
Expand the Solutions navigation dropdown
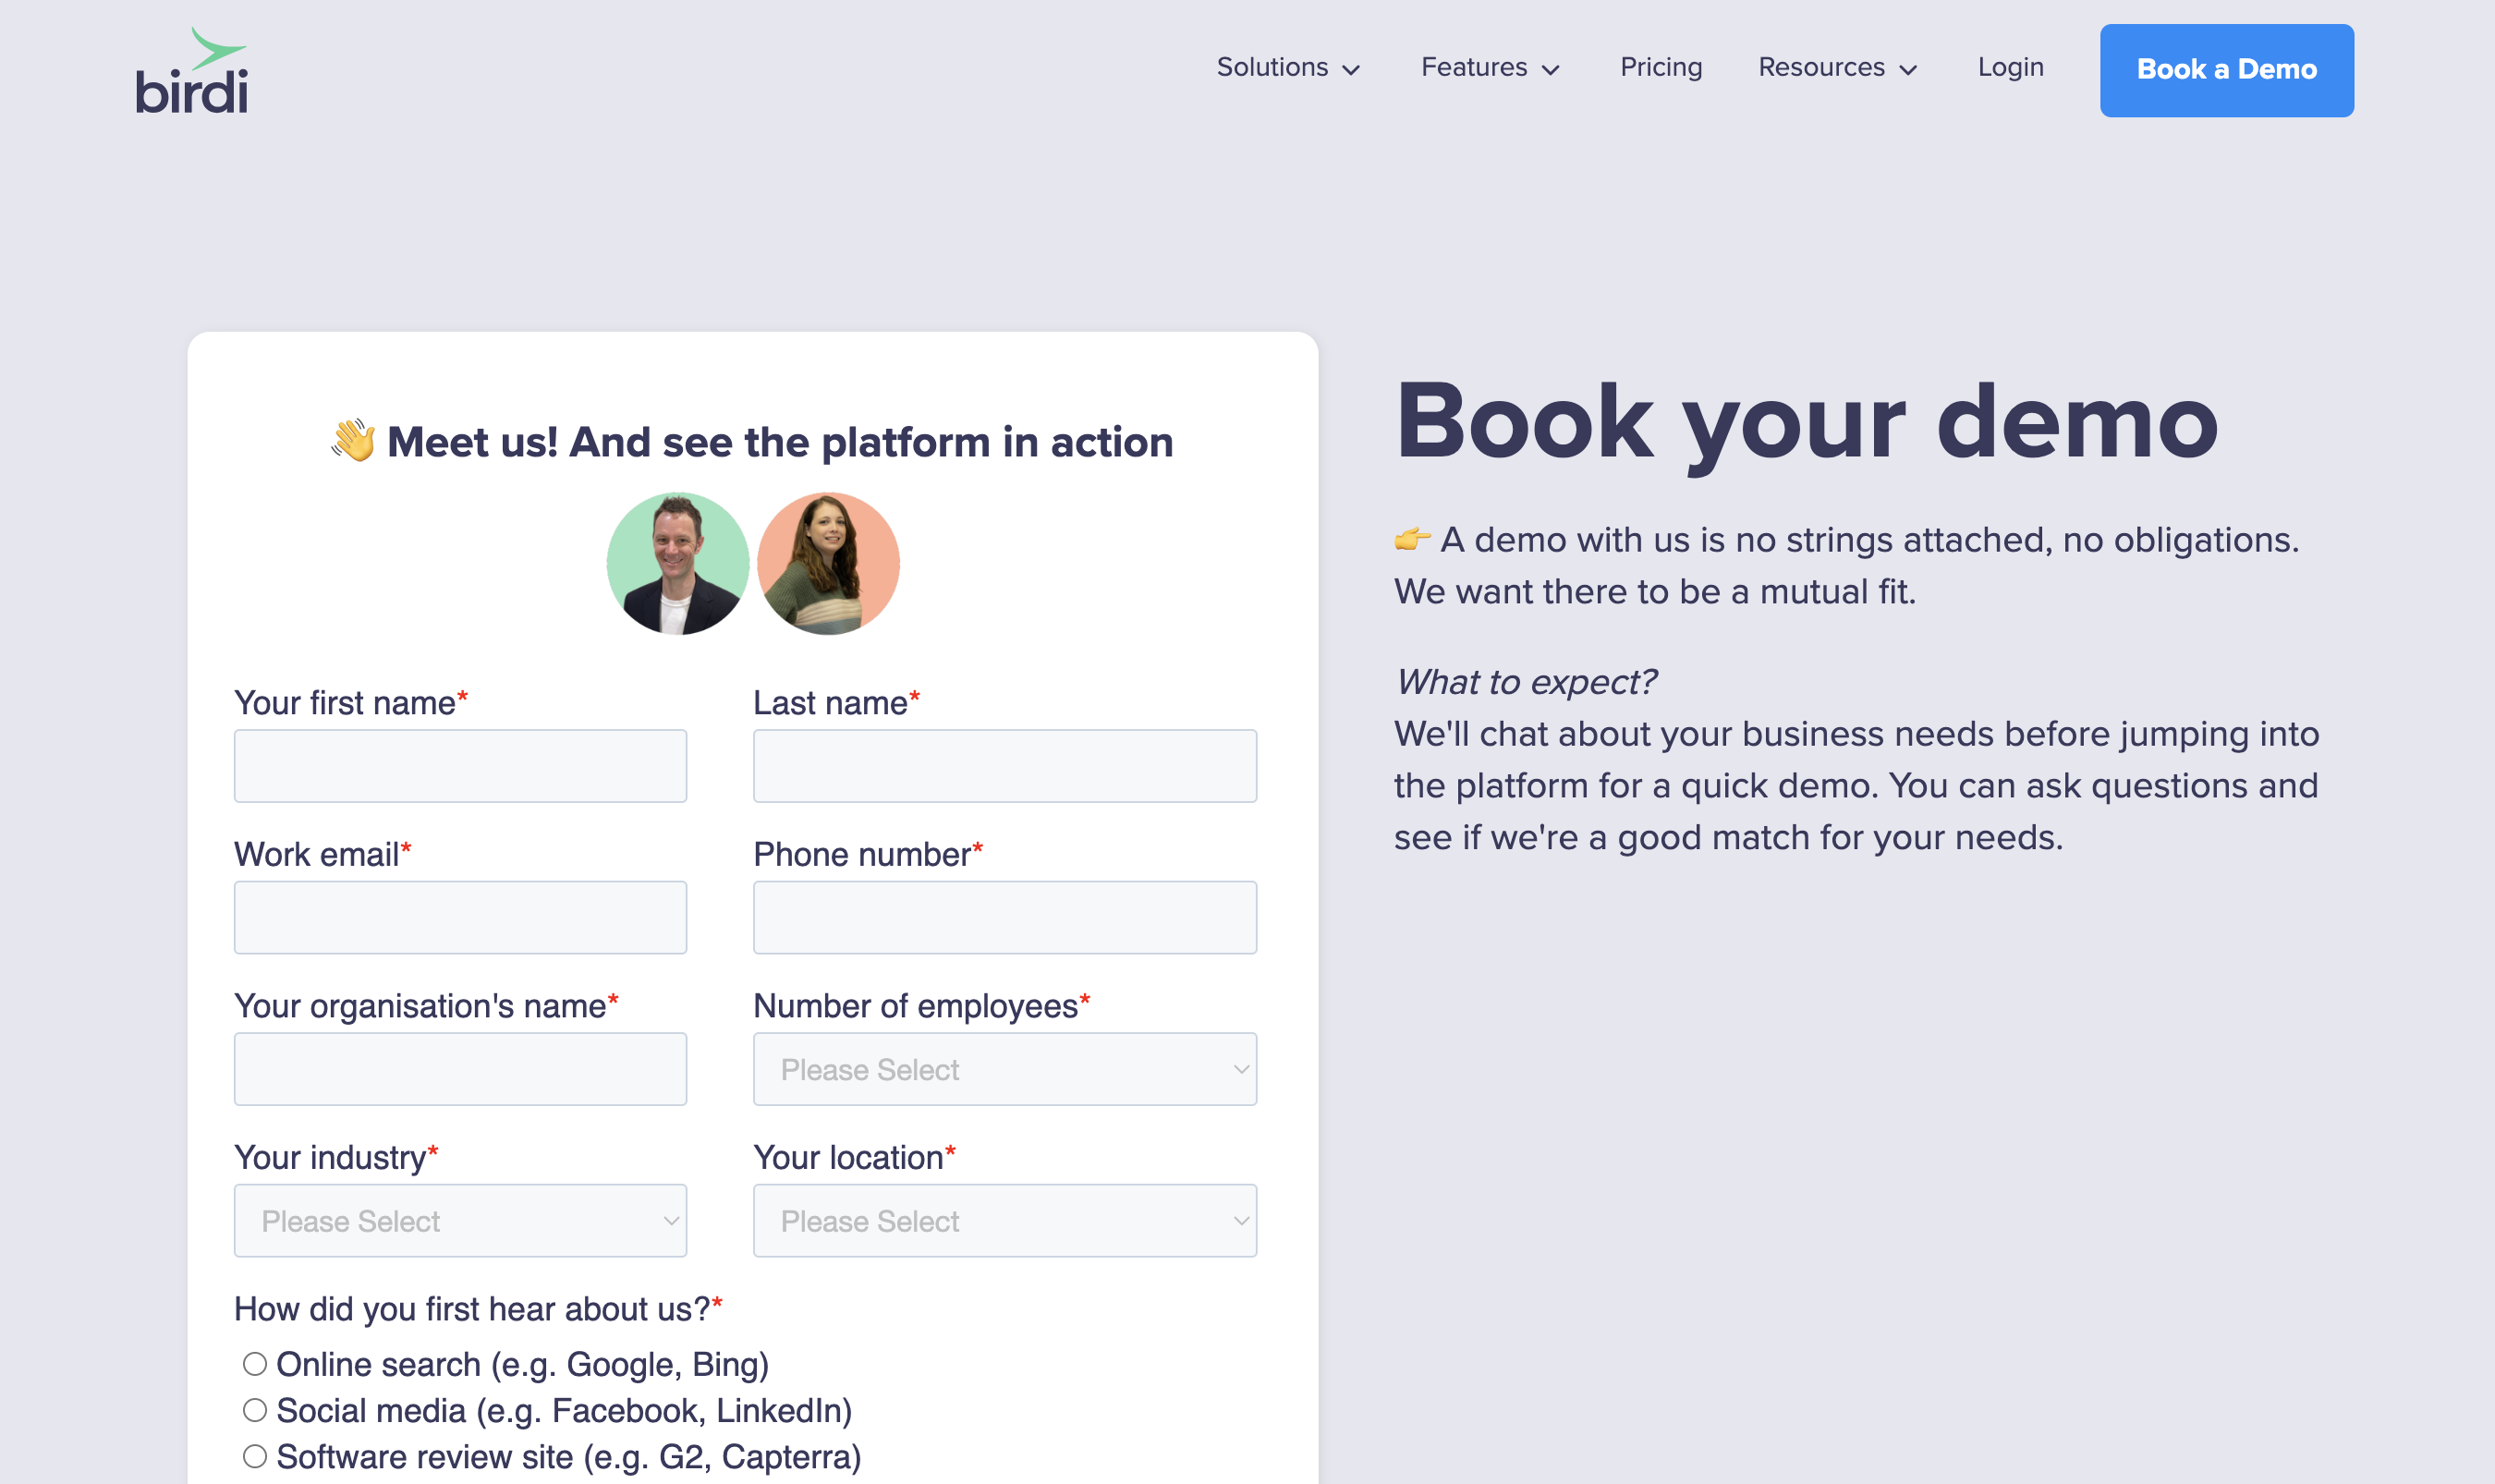pyautogui.click(x=1288, y=68)
